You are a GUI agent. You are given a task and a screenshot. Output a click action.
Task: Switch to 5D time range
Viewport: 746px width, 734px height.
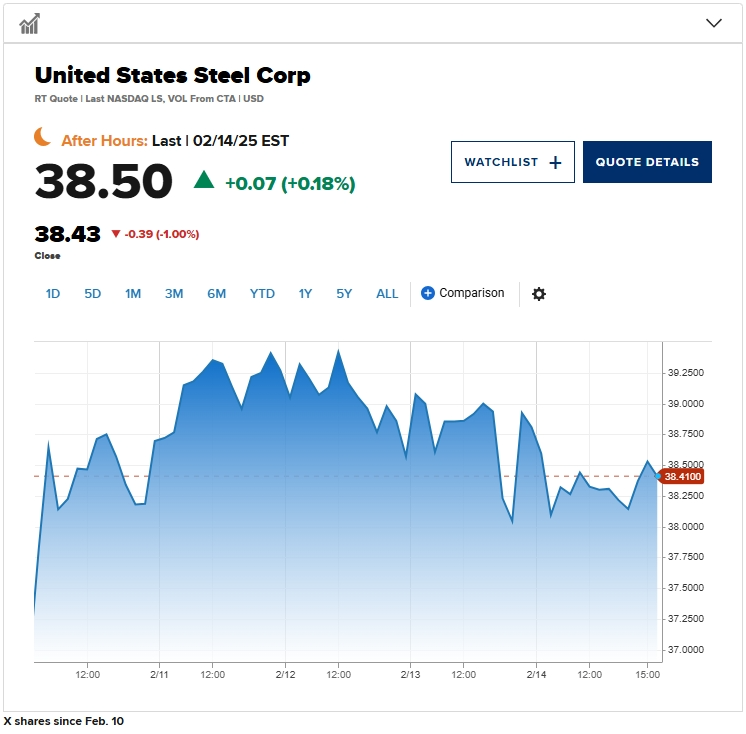[93, 294]
